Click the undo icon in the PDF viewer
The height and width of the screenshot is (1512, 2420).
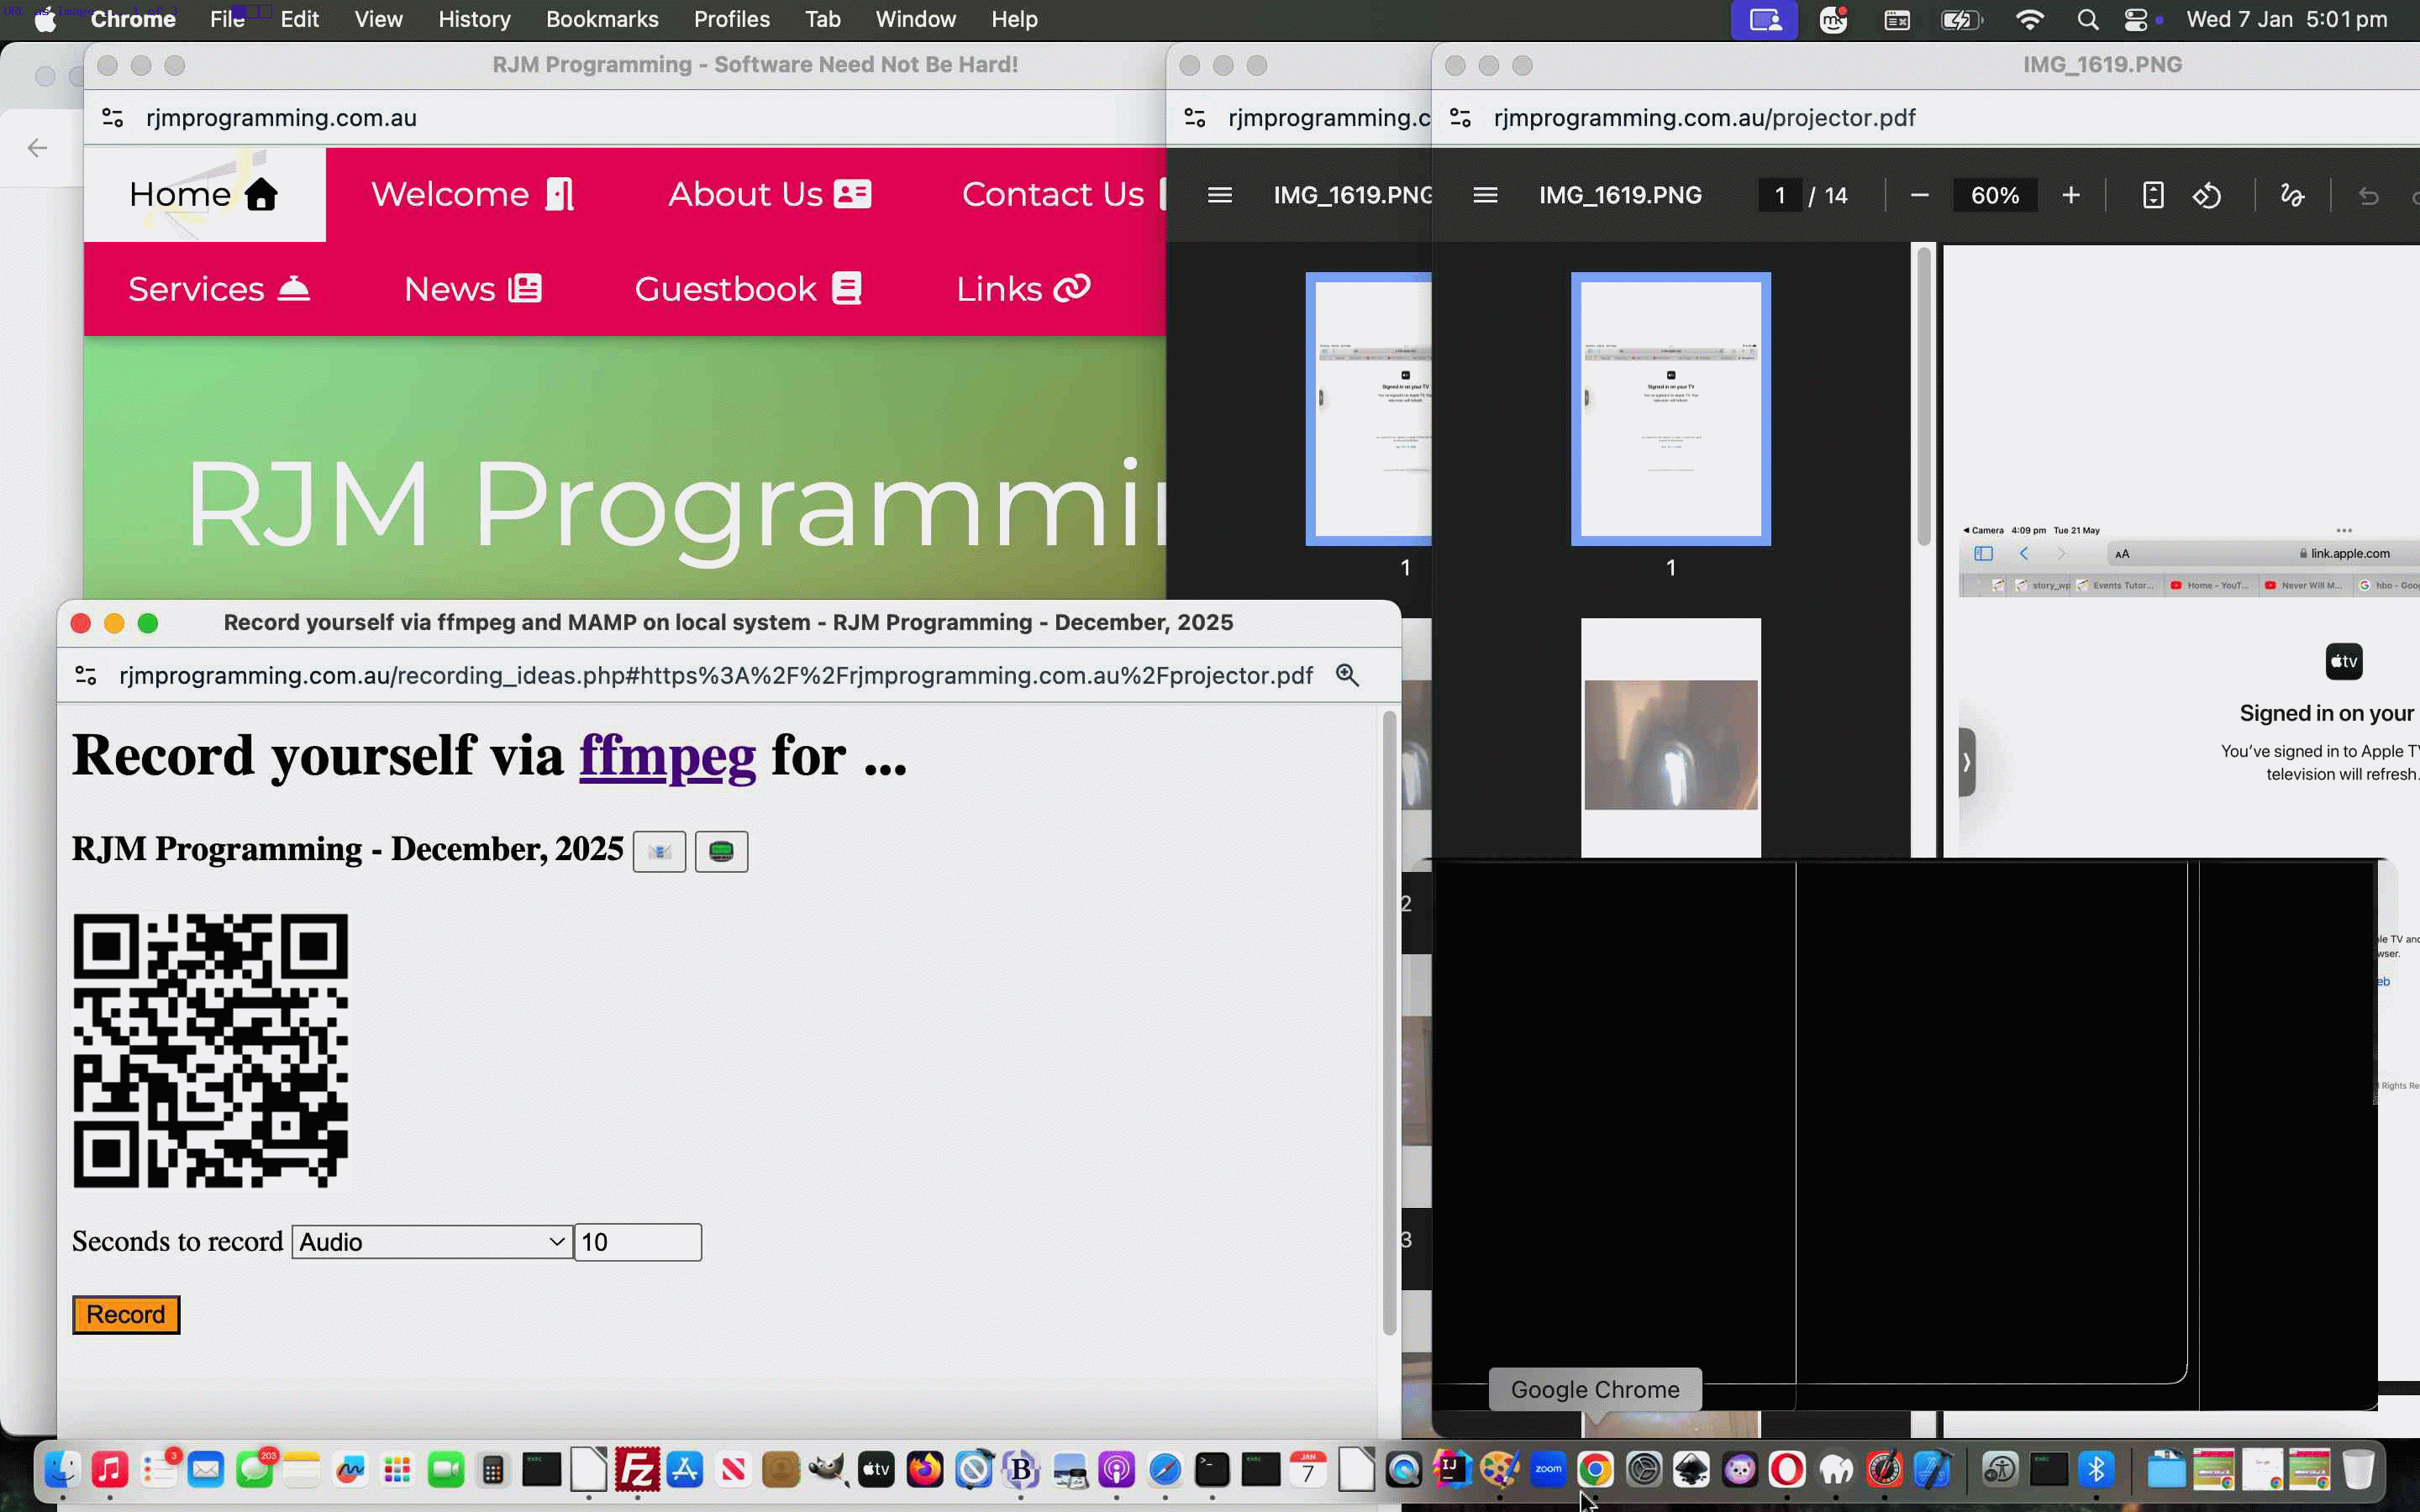point(2368,195)
